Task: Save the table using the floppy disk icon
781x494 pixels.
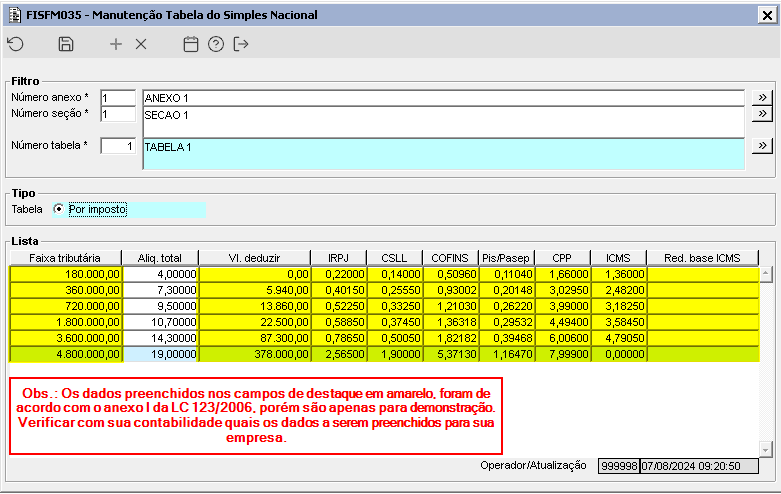Action: tap(66, 44)
